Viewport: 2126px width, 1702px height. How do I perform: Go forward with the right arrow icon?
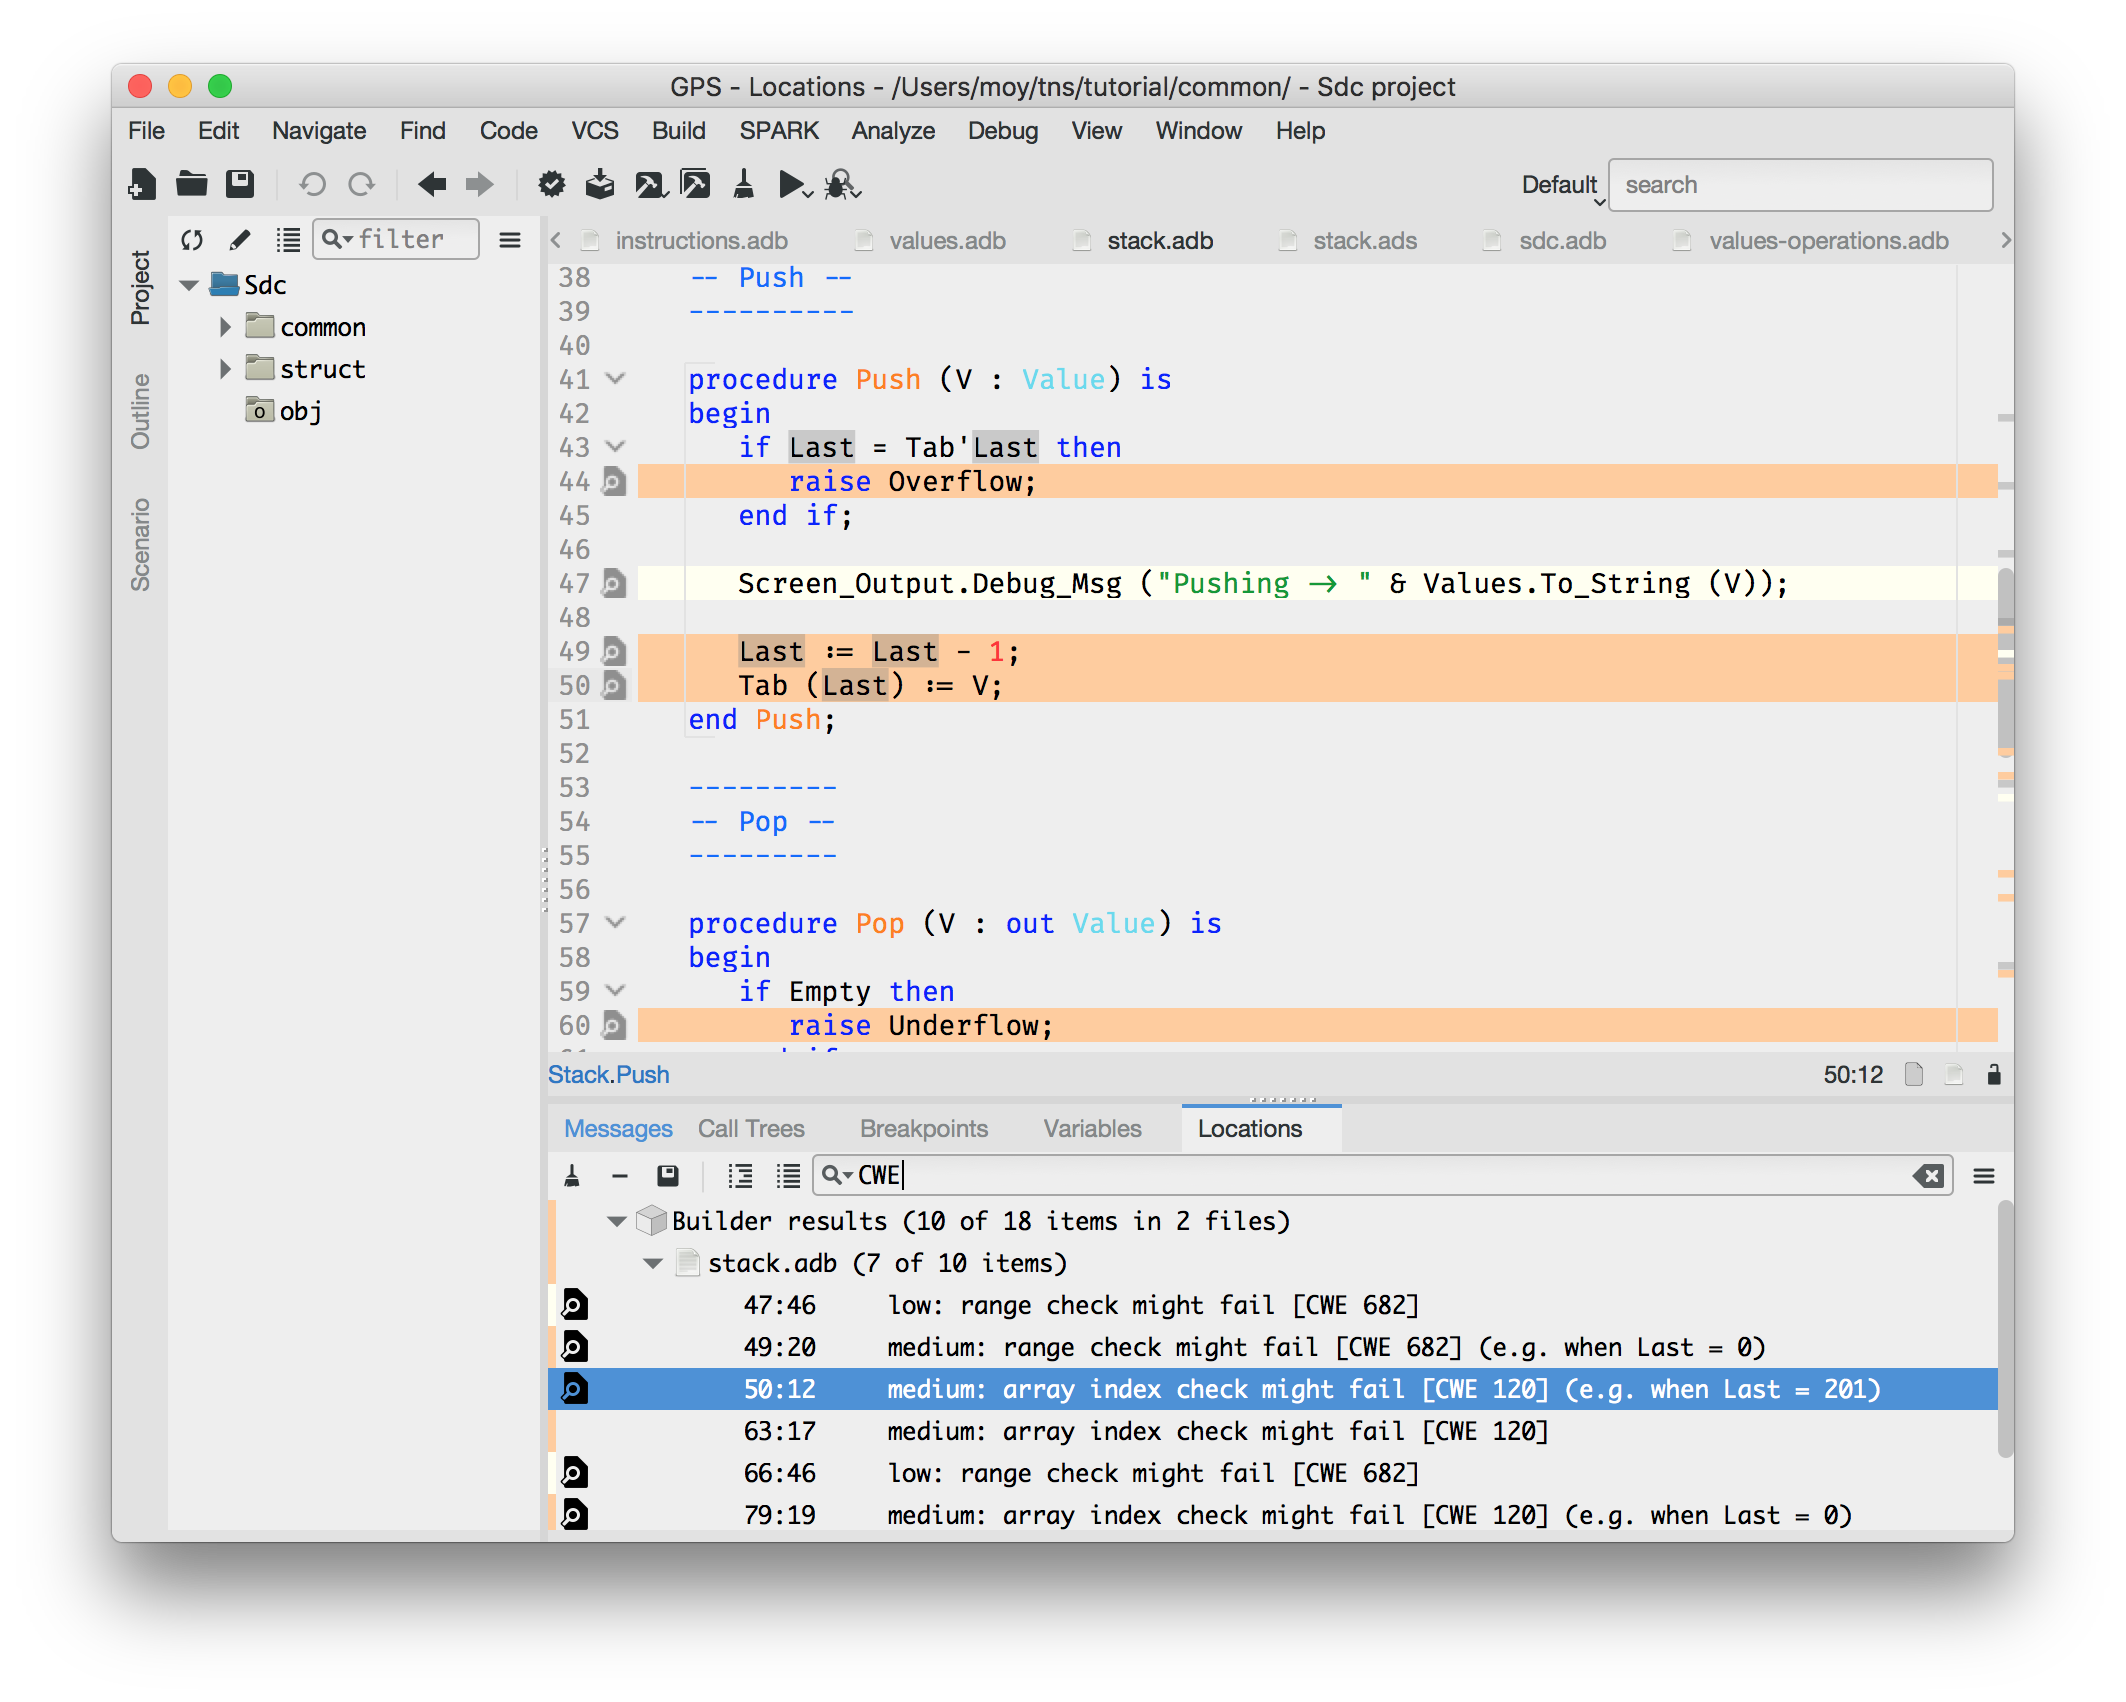tap(480, 184)
